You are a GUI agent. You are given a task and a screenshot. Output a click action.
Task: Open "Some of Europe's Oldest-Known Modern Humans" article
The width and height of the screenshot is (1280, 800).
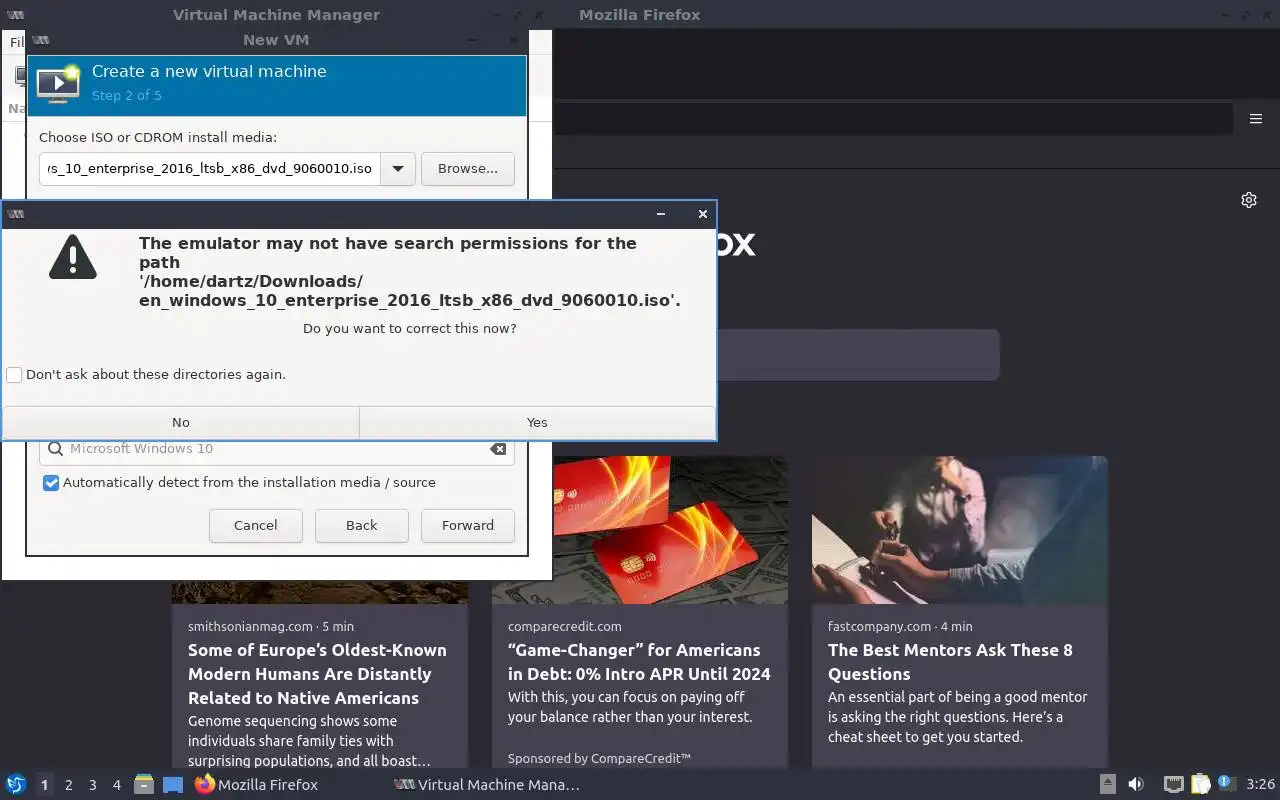pos(317,674)
